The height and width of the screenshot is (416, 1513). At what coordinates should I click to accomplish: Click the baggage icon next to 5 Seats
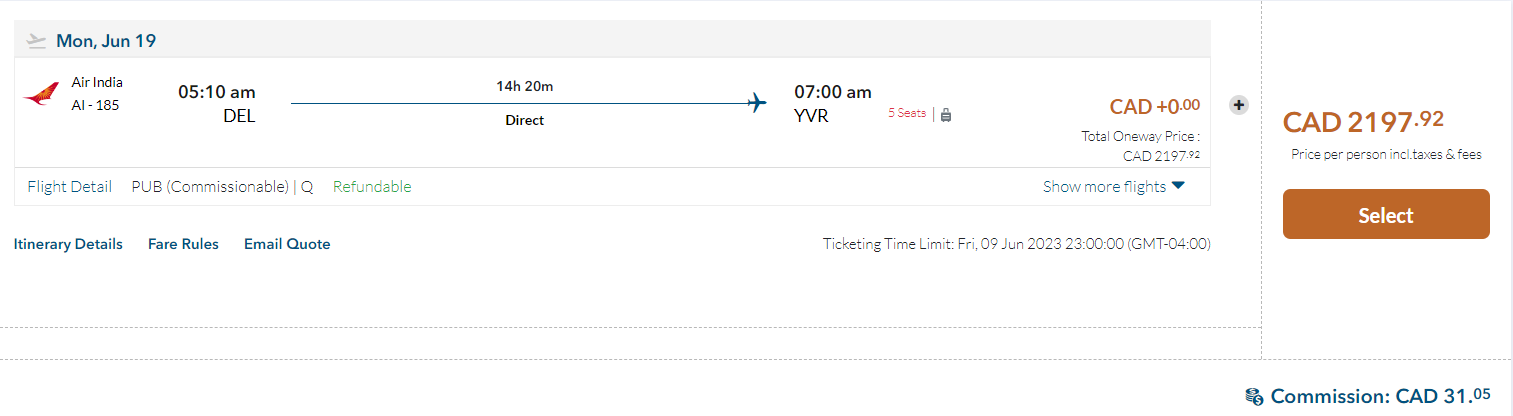[946, 114]
